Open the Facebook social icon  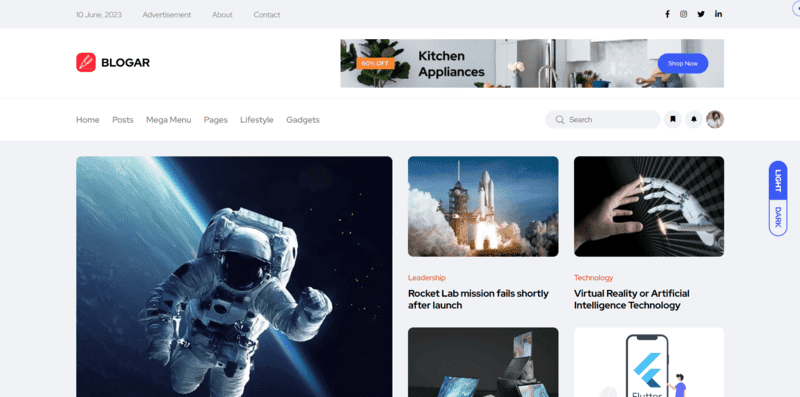click(667, 14)
